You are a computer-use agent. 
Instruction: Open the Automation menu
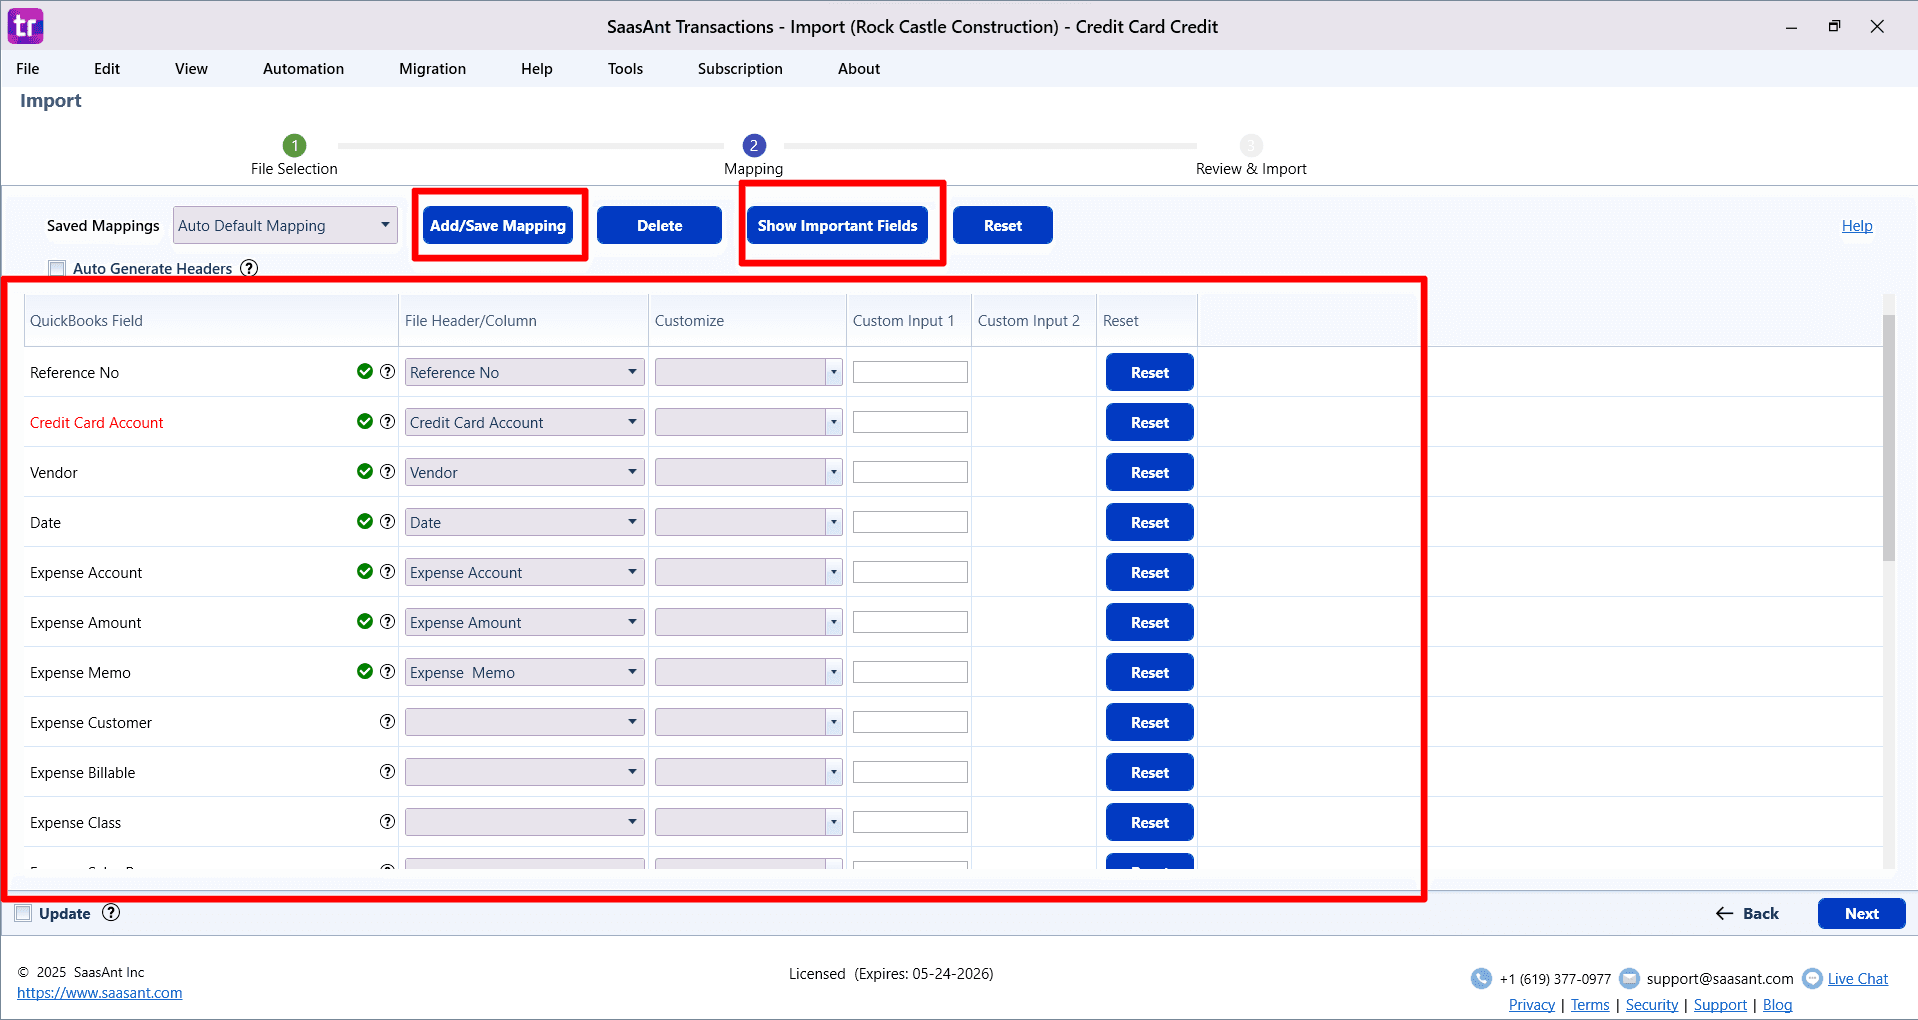(x=303, y=69)
